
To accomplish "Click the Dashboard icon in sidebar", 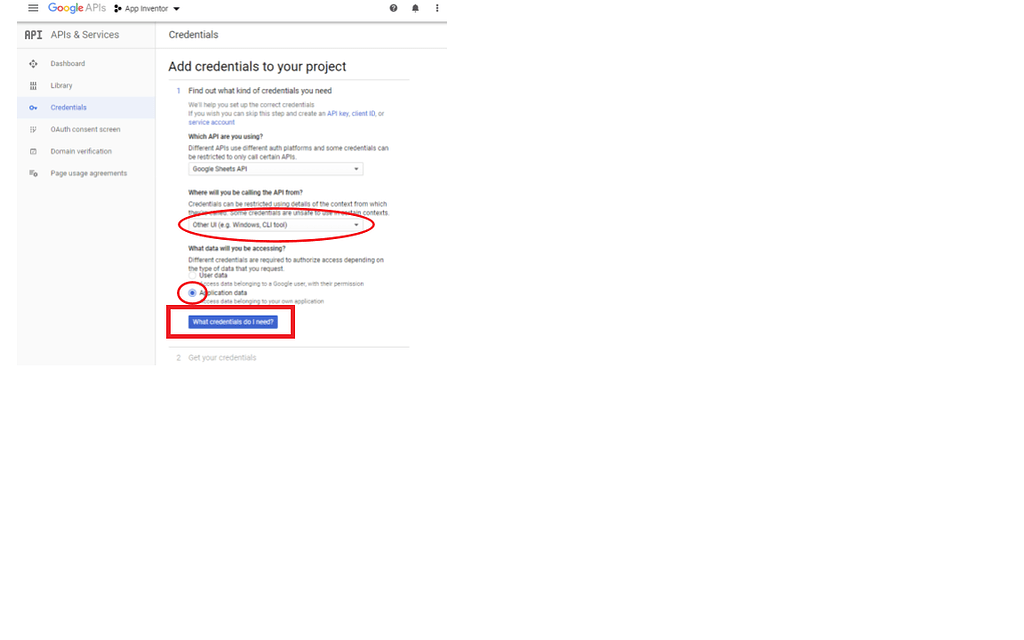I will 33,64.
